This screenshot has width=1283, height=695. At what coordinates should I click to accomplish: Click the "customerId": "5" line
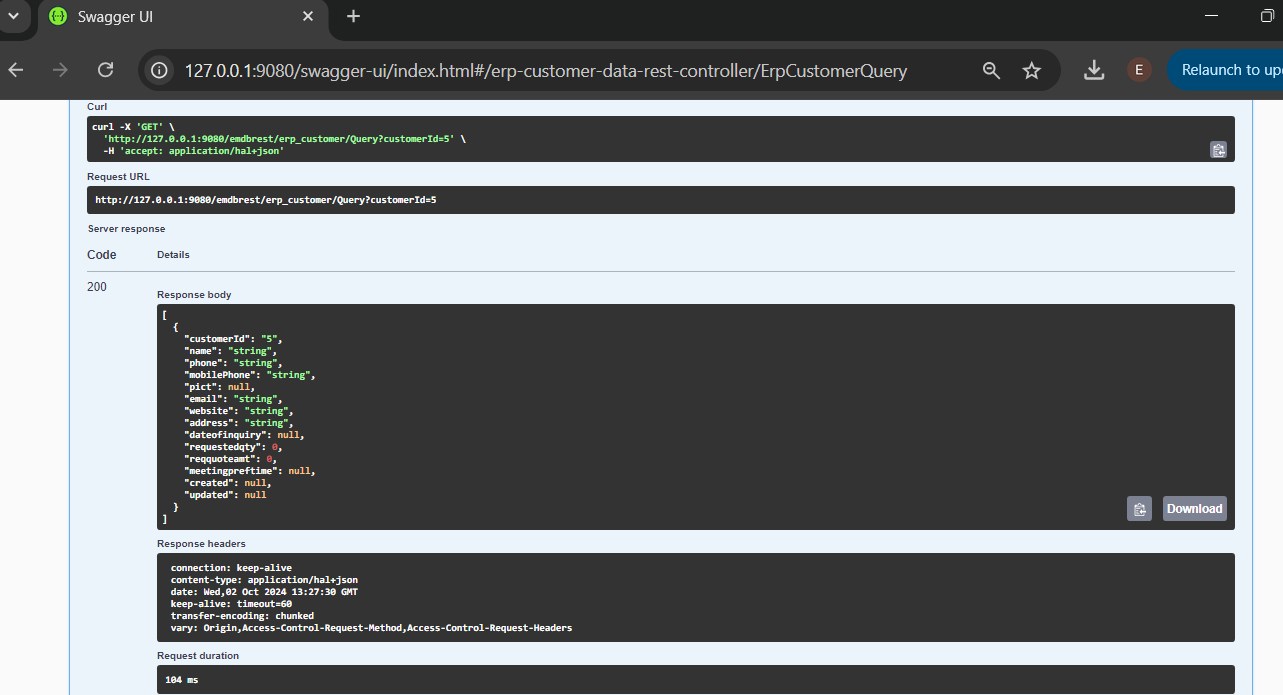[x=233, y=339]
